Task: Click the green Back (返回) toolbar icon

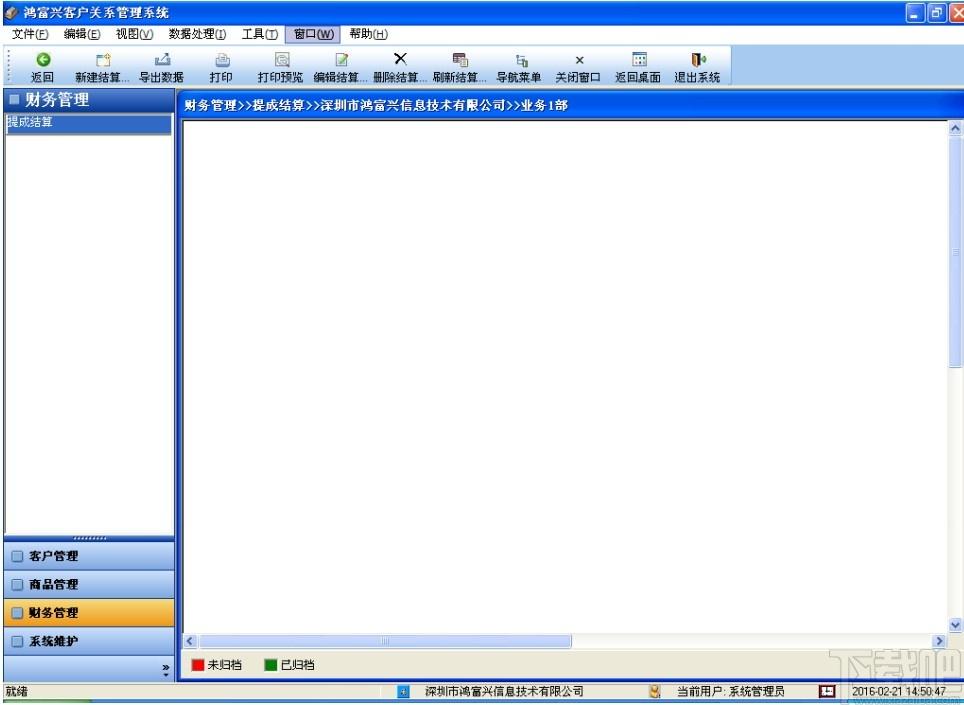Action: pos(43,60)
